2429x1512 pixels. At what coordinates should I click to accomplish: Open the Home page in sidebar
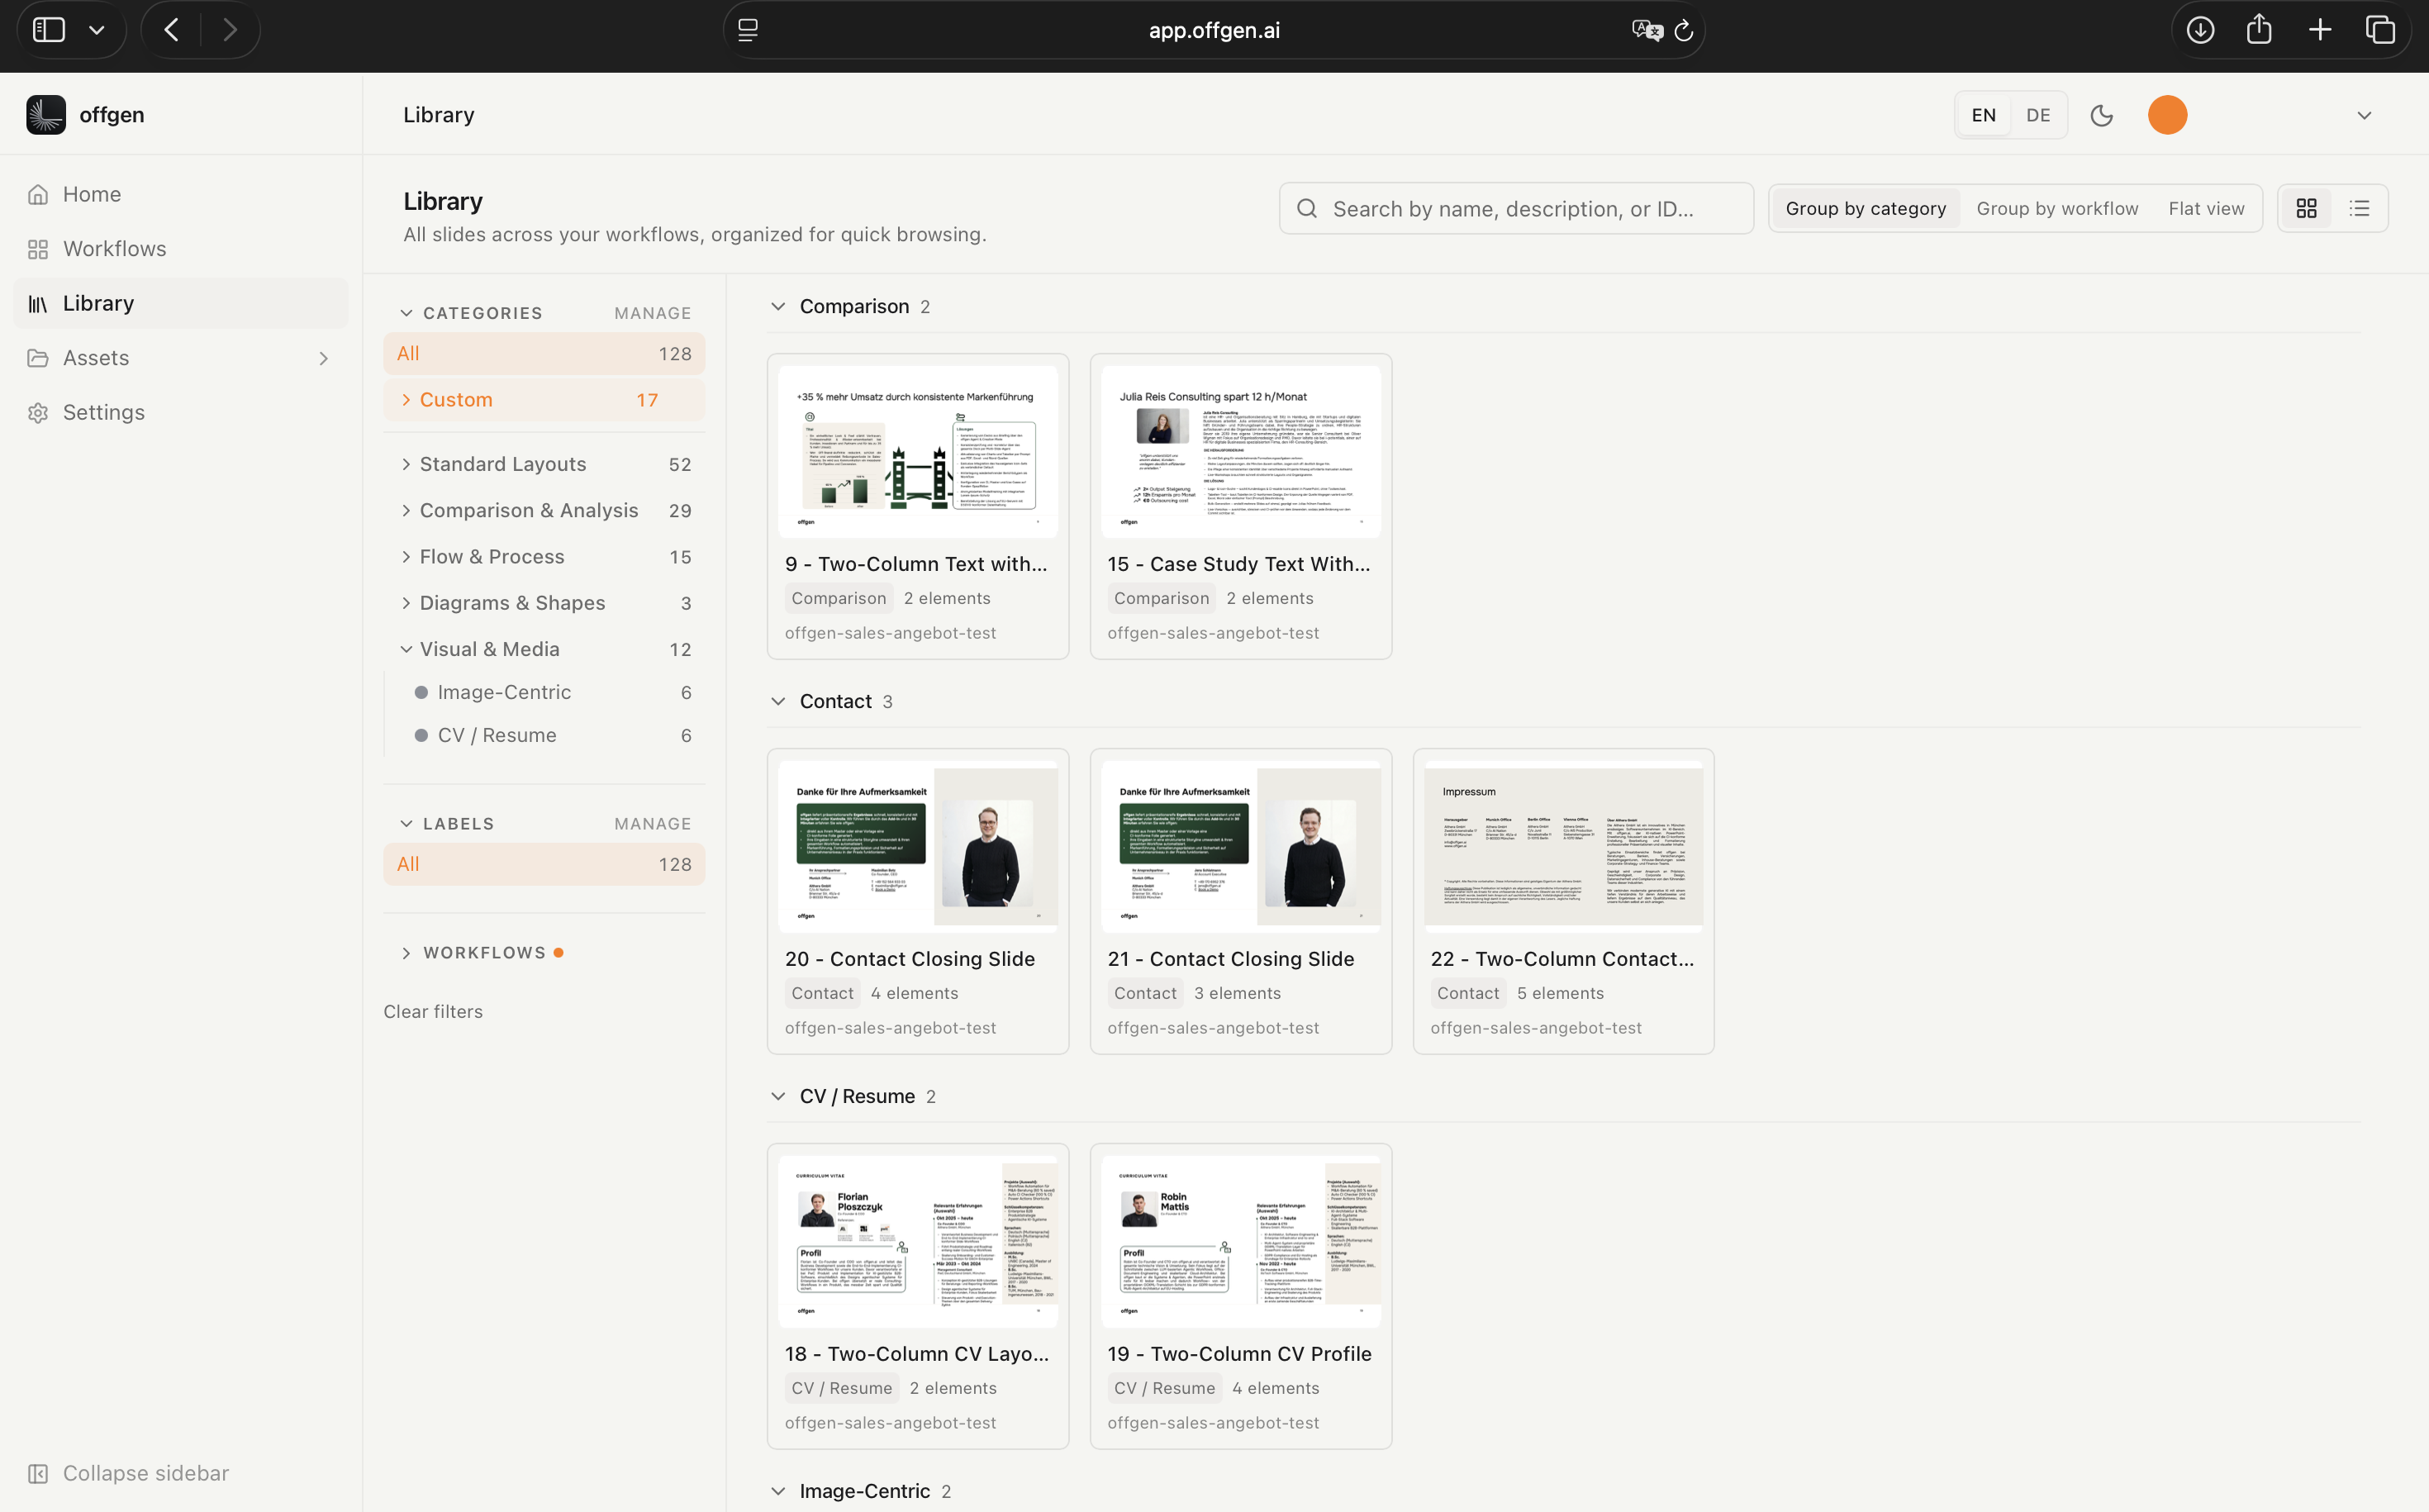(x=180, y=194)
